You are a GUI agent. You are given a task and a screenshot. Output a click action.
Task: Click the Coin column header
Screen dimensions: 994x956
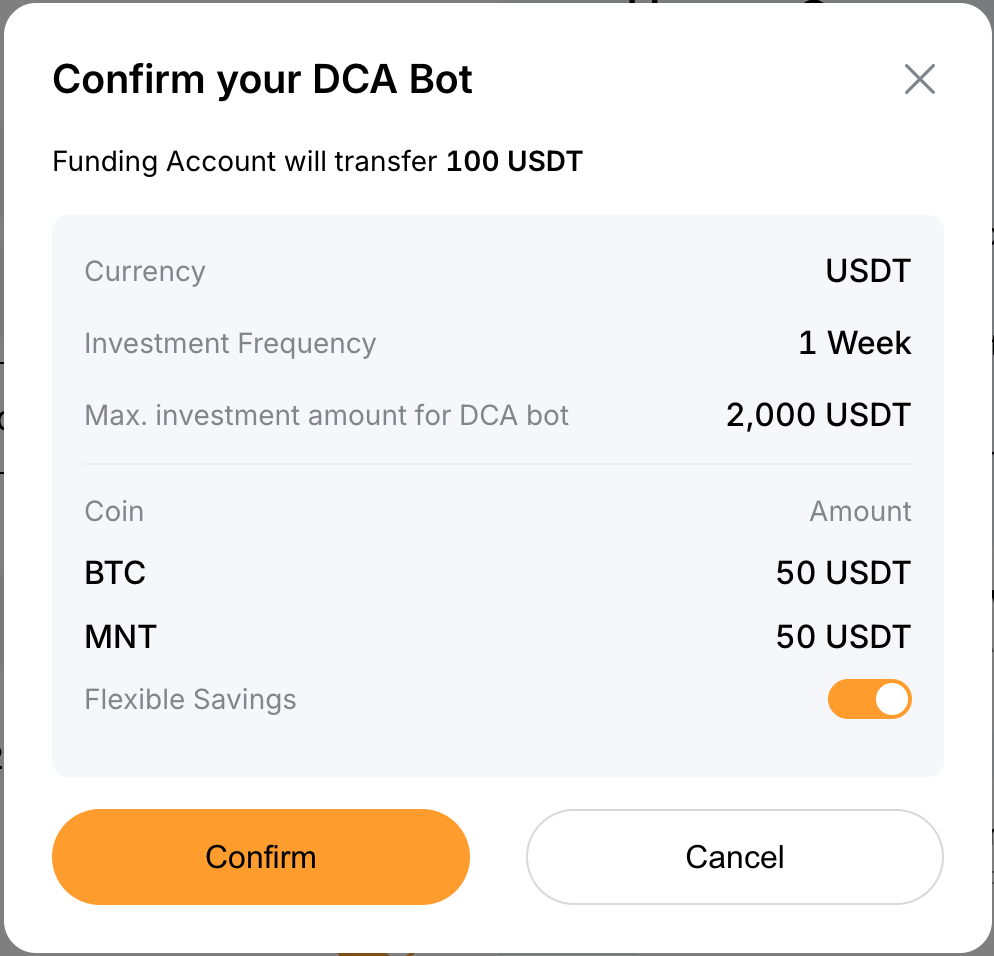click(x=113, y=511)
